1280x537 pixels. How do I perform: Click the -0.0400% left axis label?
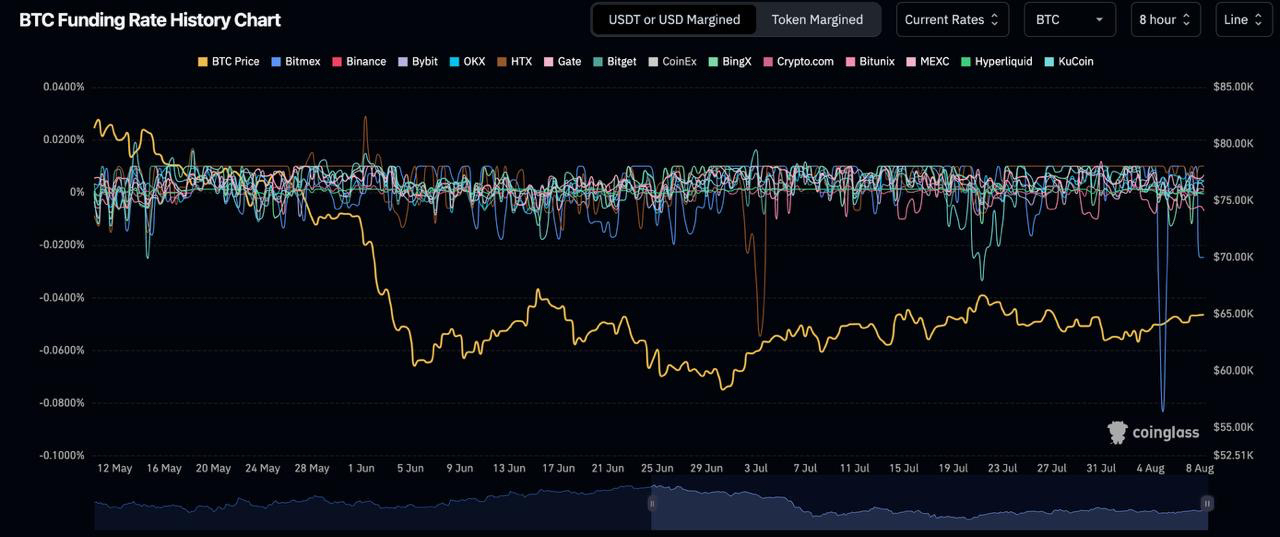point(62,298)
